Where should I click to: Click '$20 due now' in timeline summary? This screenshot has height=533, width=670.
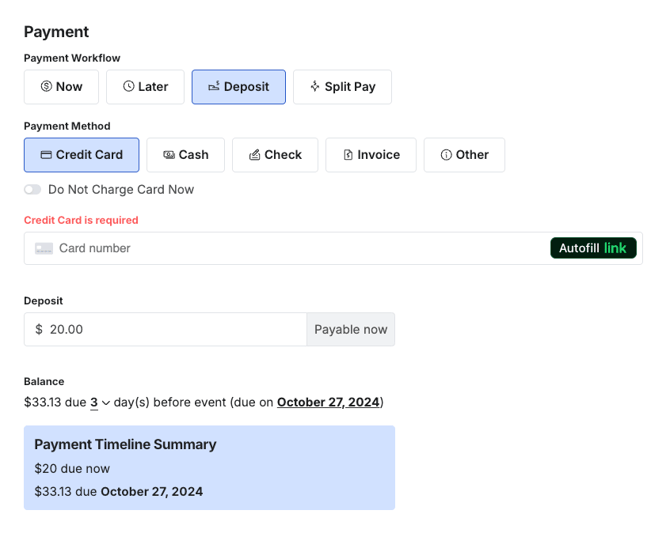(x=72, y=468)
